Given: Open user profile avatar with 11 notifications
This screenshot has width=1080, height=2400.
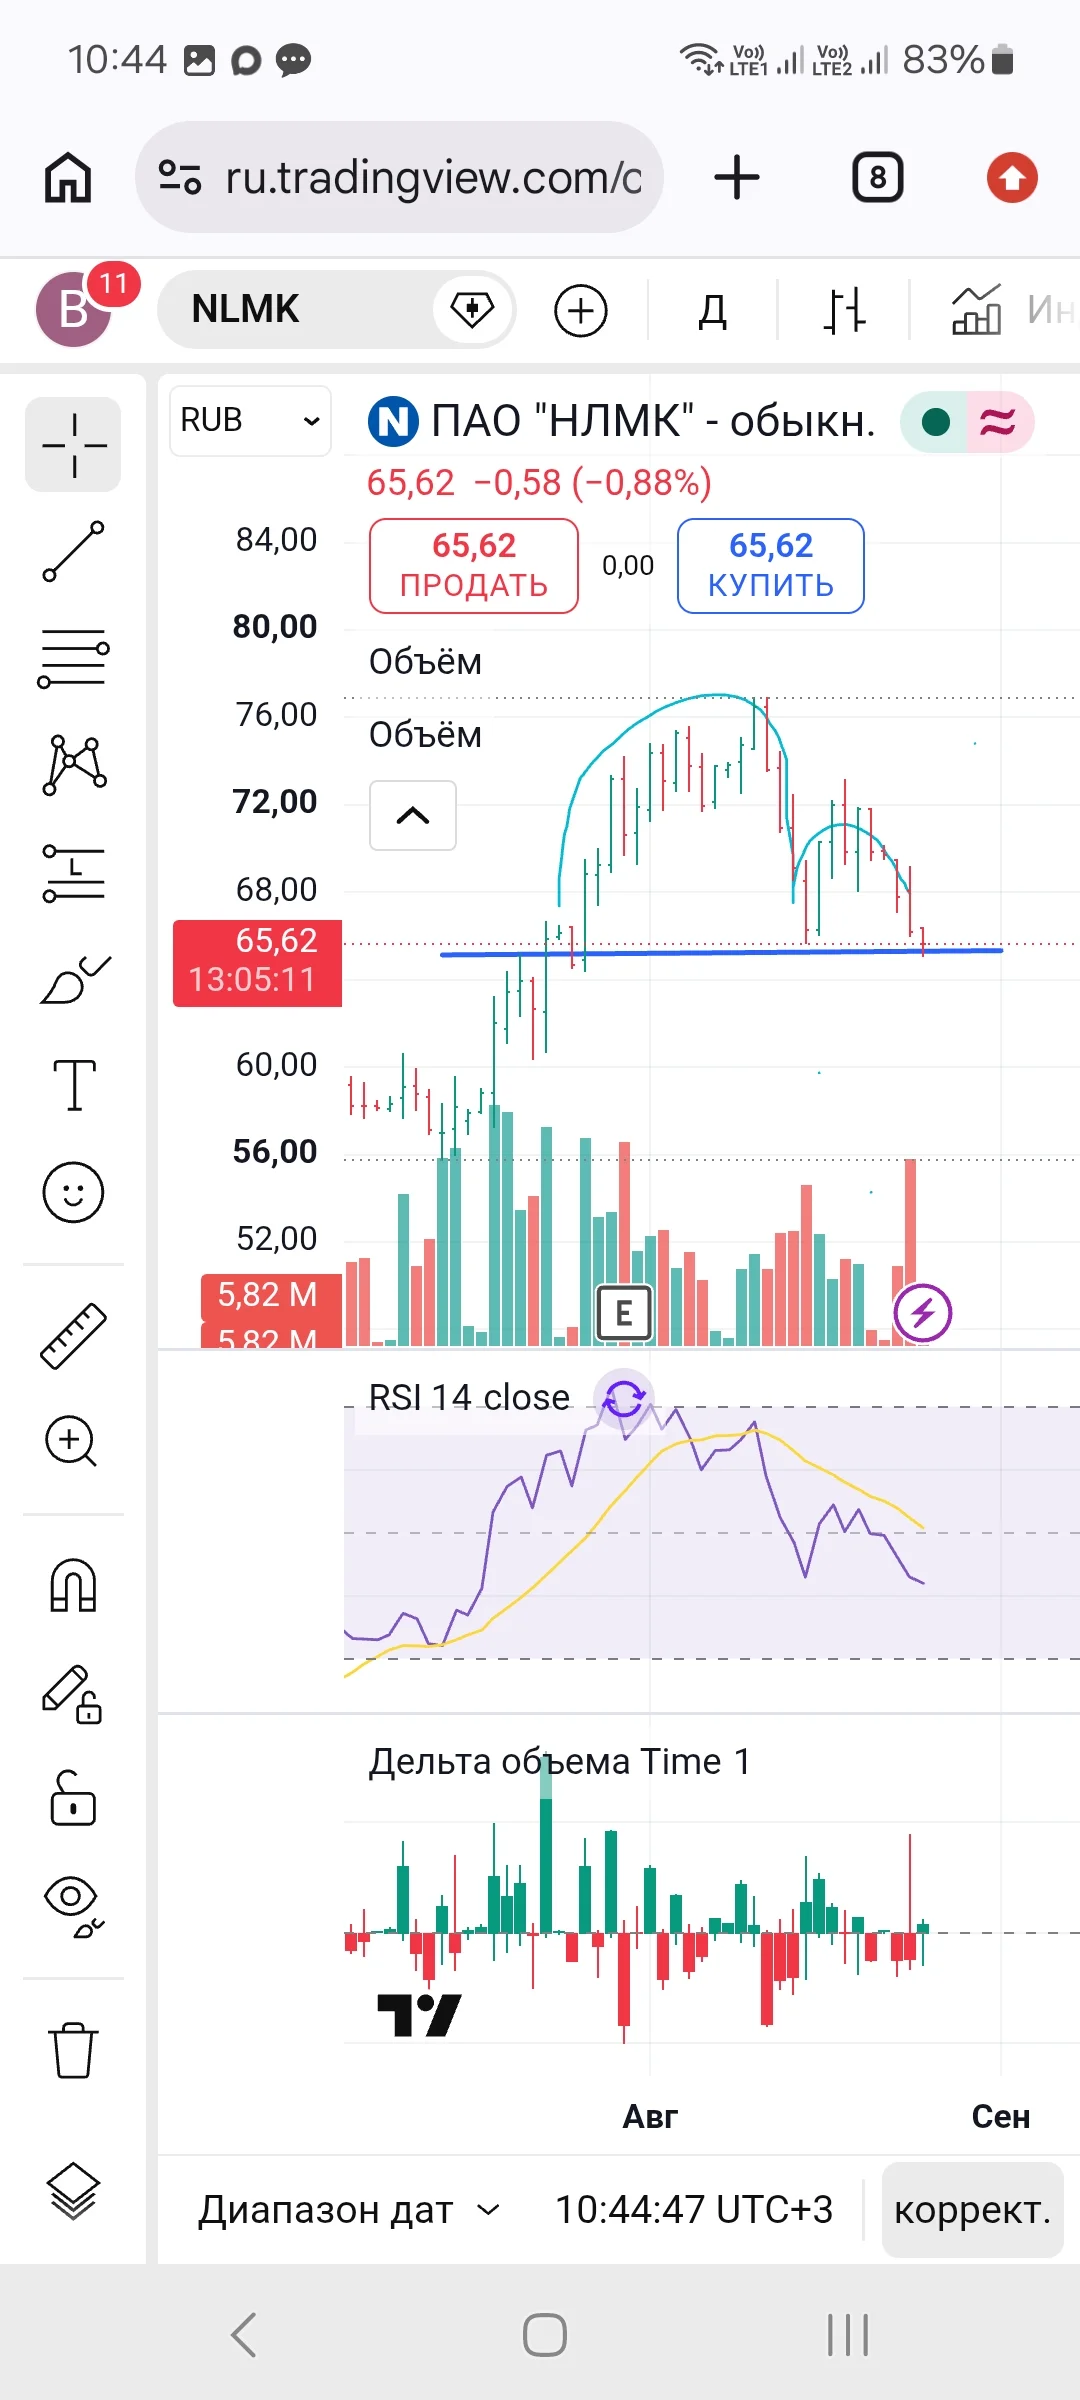Looking at the screenshot, I should point(76,308).
